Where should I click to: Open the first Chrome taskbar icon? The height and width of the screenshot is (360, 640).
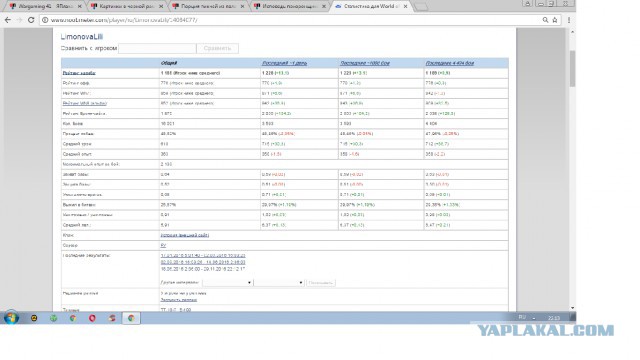pyautogui.click(x=73, y=318)
